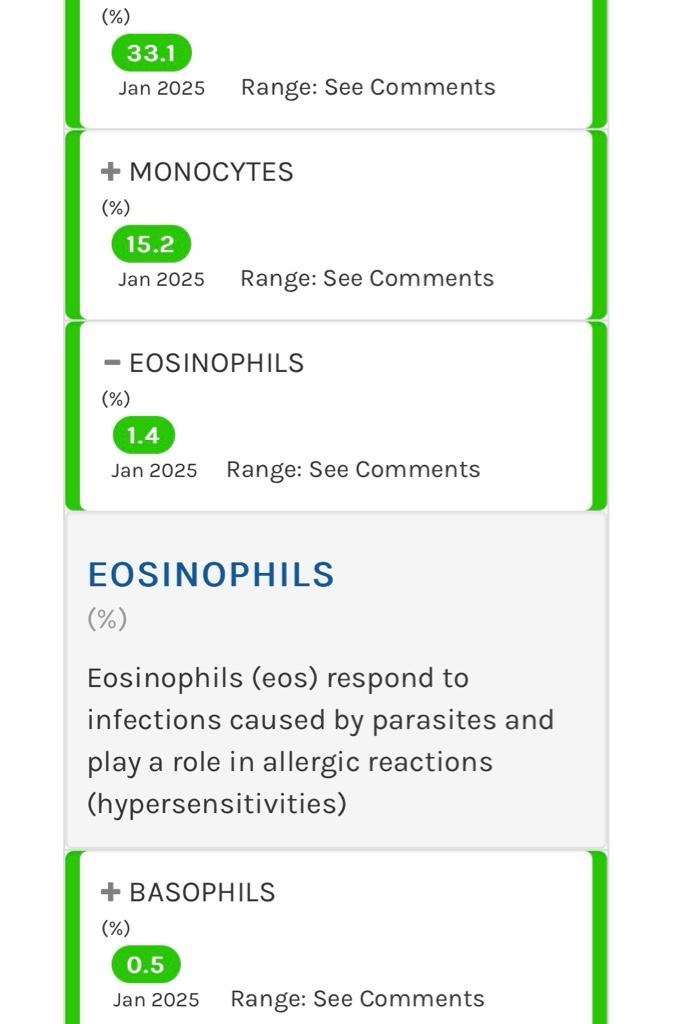This screenshot has width=673, height=1024.
Task: Open the MONOCYTES test label
Action: click(211, 172)
